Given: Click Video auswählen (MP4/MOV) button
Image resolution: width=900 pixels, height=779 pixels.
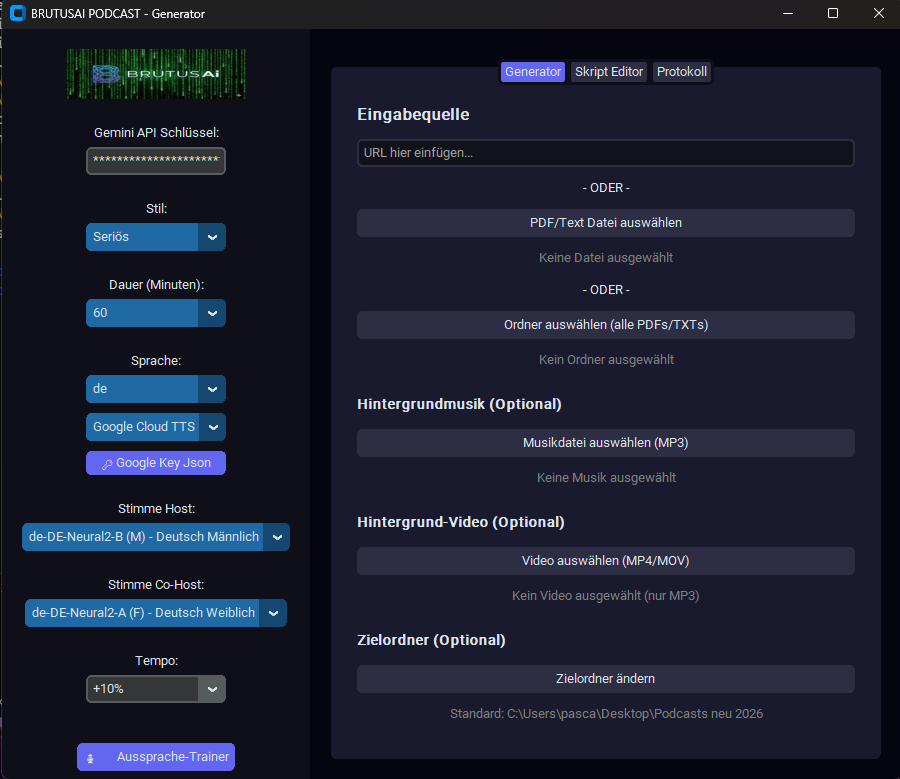Looking at the screenshot, I should 605,560.
